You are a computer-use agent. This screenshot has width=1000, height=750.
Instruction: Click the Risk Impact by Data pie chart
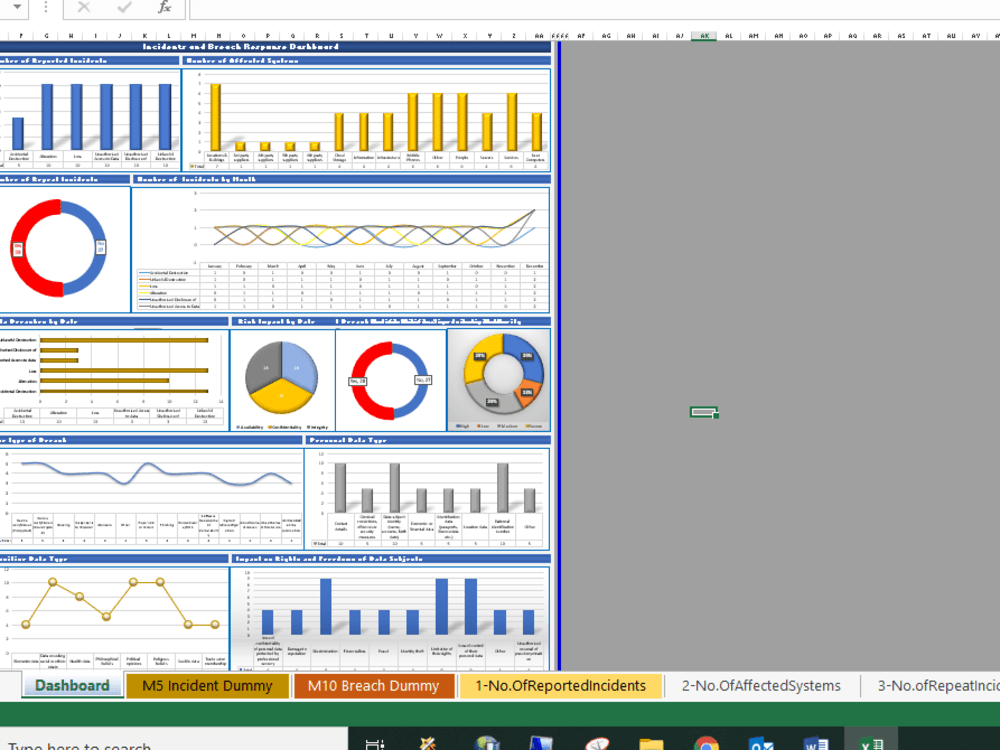[x=281, y=377]
